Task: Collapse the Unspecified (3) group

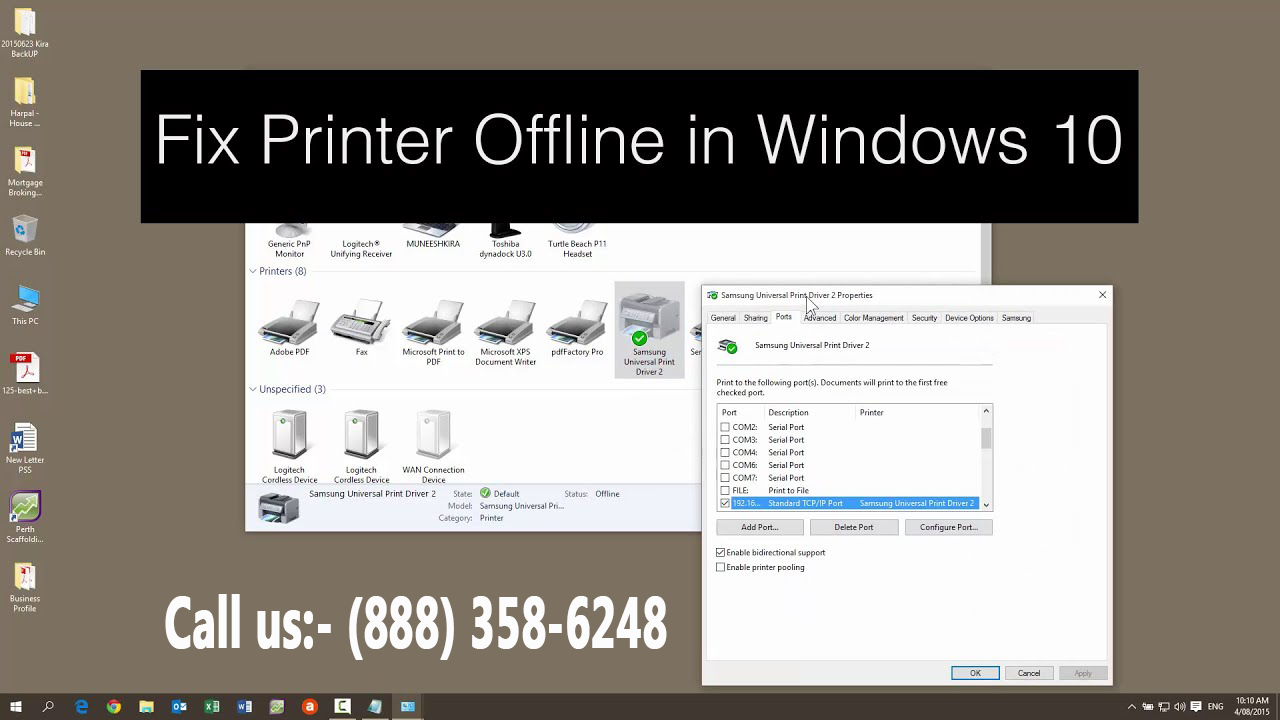Action: pos(253,389)
